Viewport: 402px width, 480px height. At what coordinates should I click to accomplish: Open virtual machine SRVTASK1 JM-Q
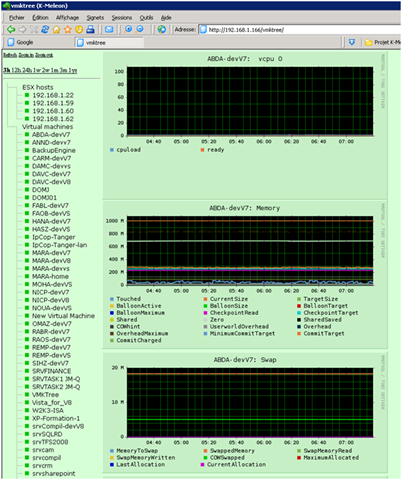point(56,379)
